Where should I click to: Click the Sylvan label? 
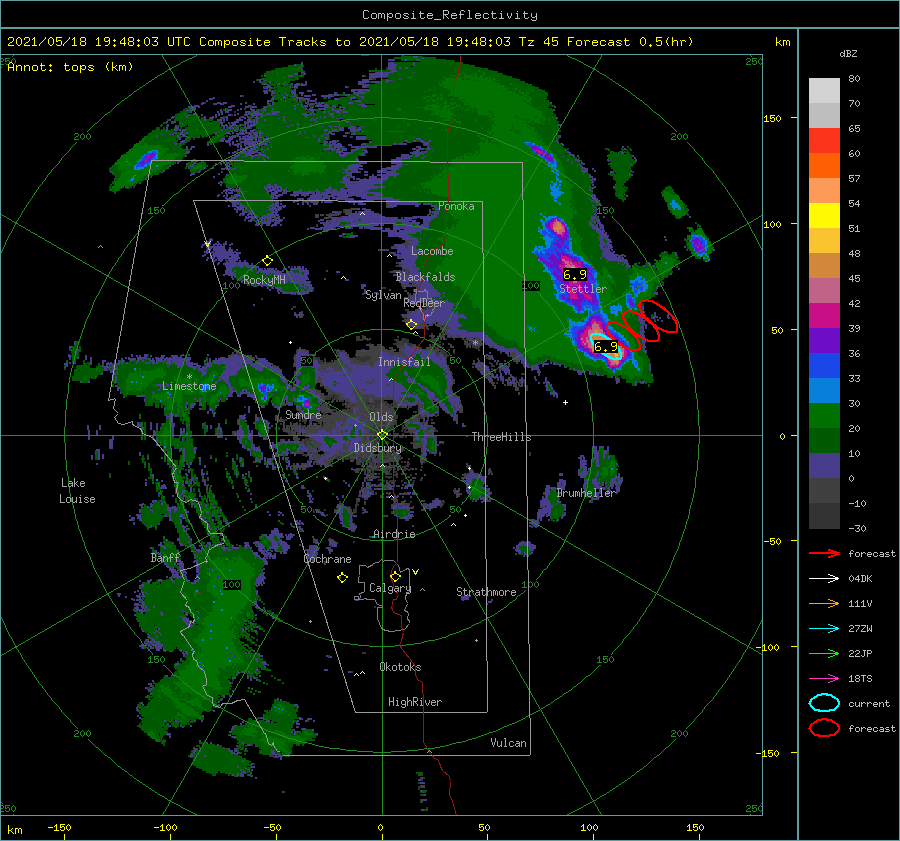click(x=383, y=296)
